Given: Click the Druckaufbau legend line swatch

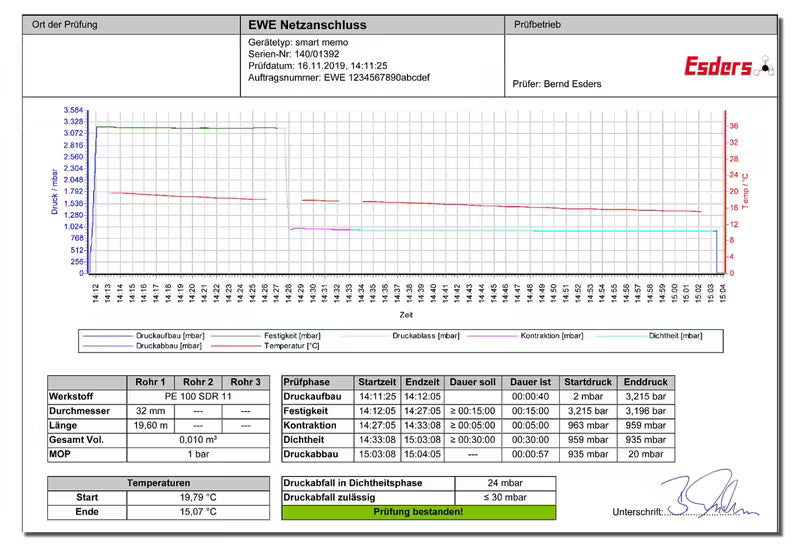Looking at the screenshot, I should [x=108, y=336].
